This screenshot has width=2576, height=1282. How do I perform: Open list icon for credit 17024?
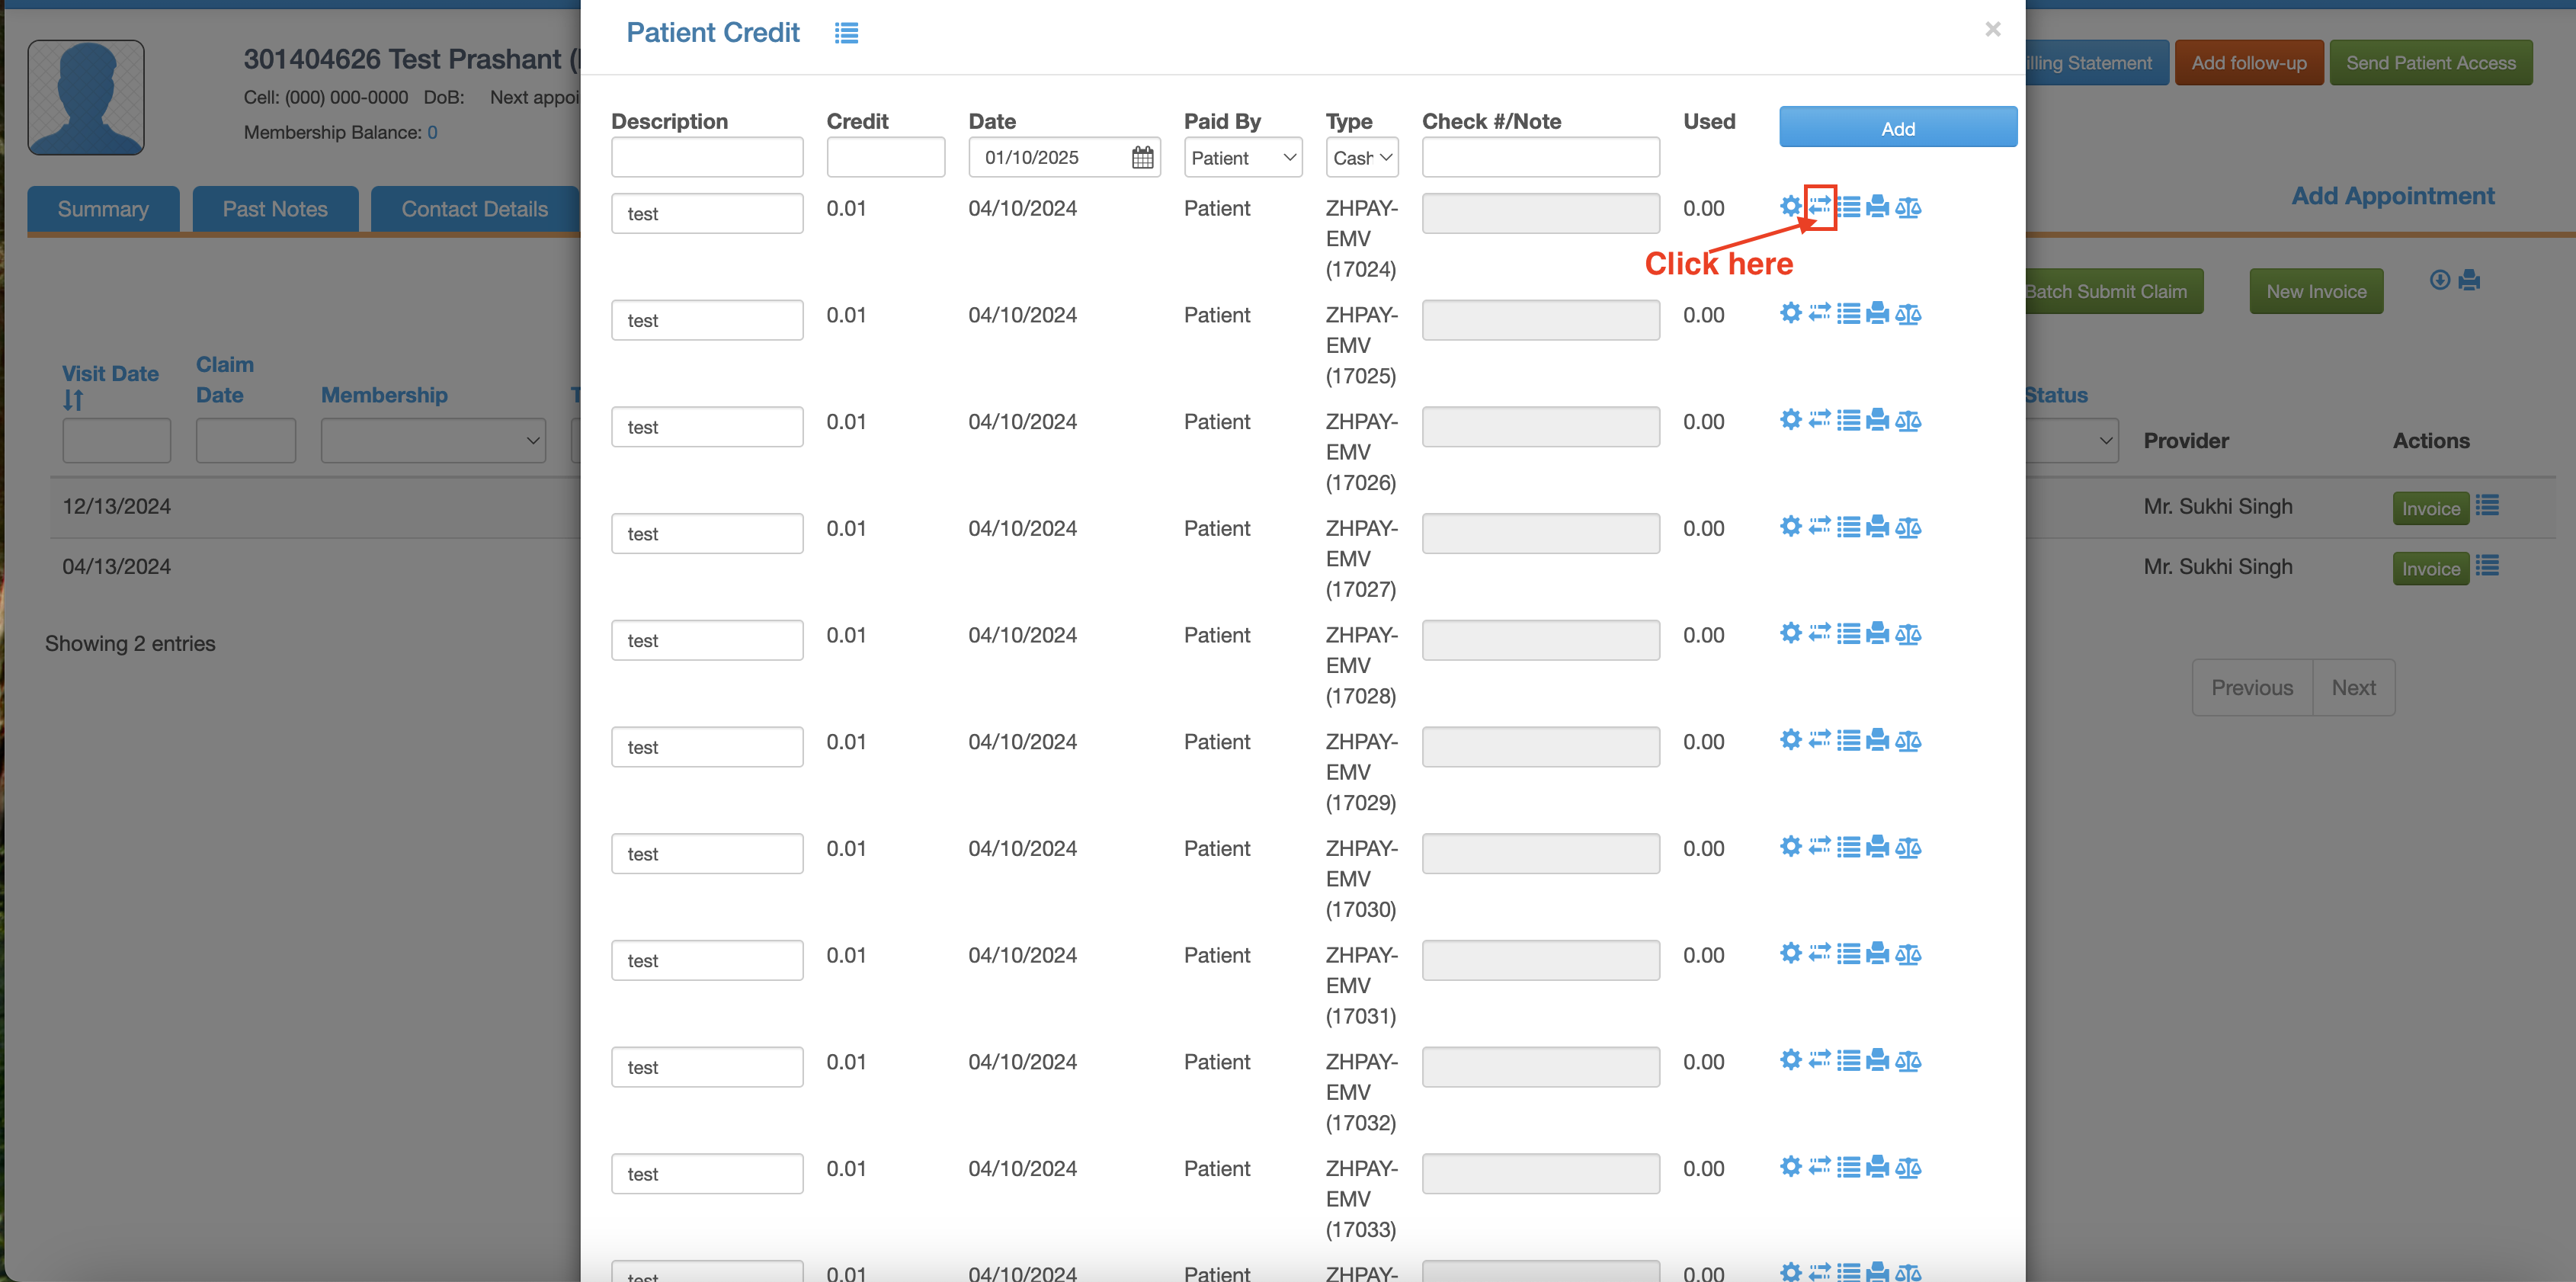coord(1849,206)
